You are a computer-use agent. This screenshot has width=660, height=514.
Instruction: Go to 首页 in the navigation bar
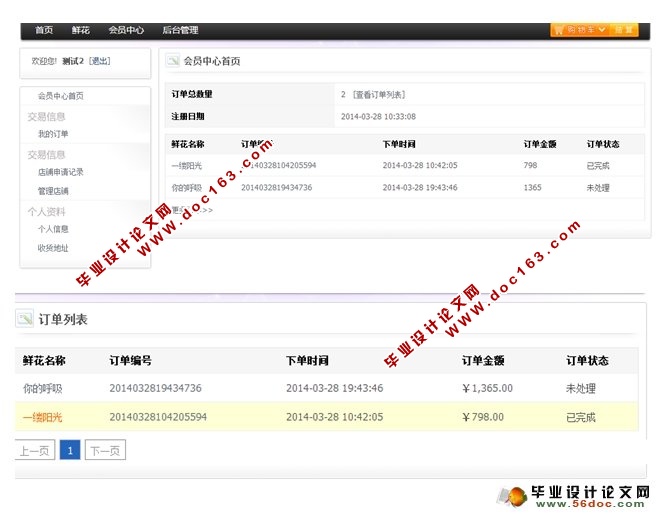44,30
